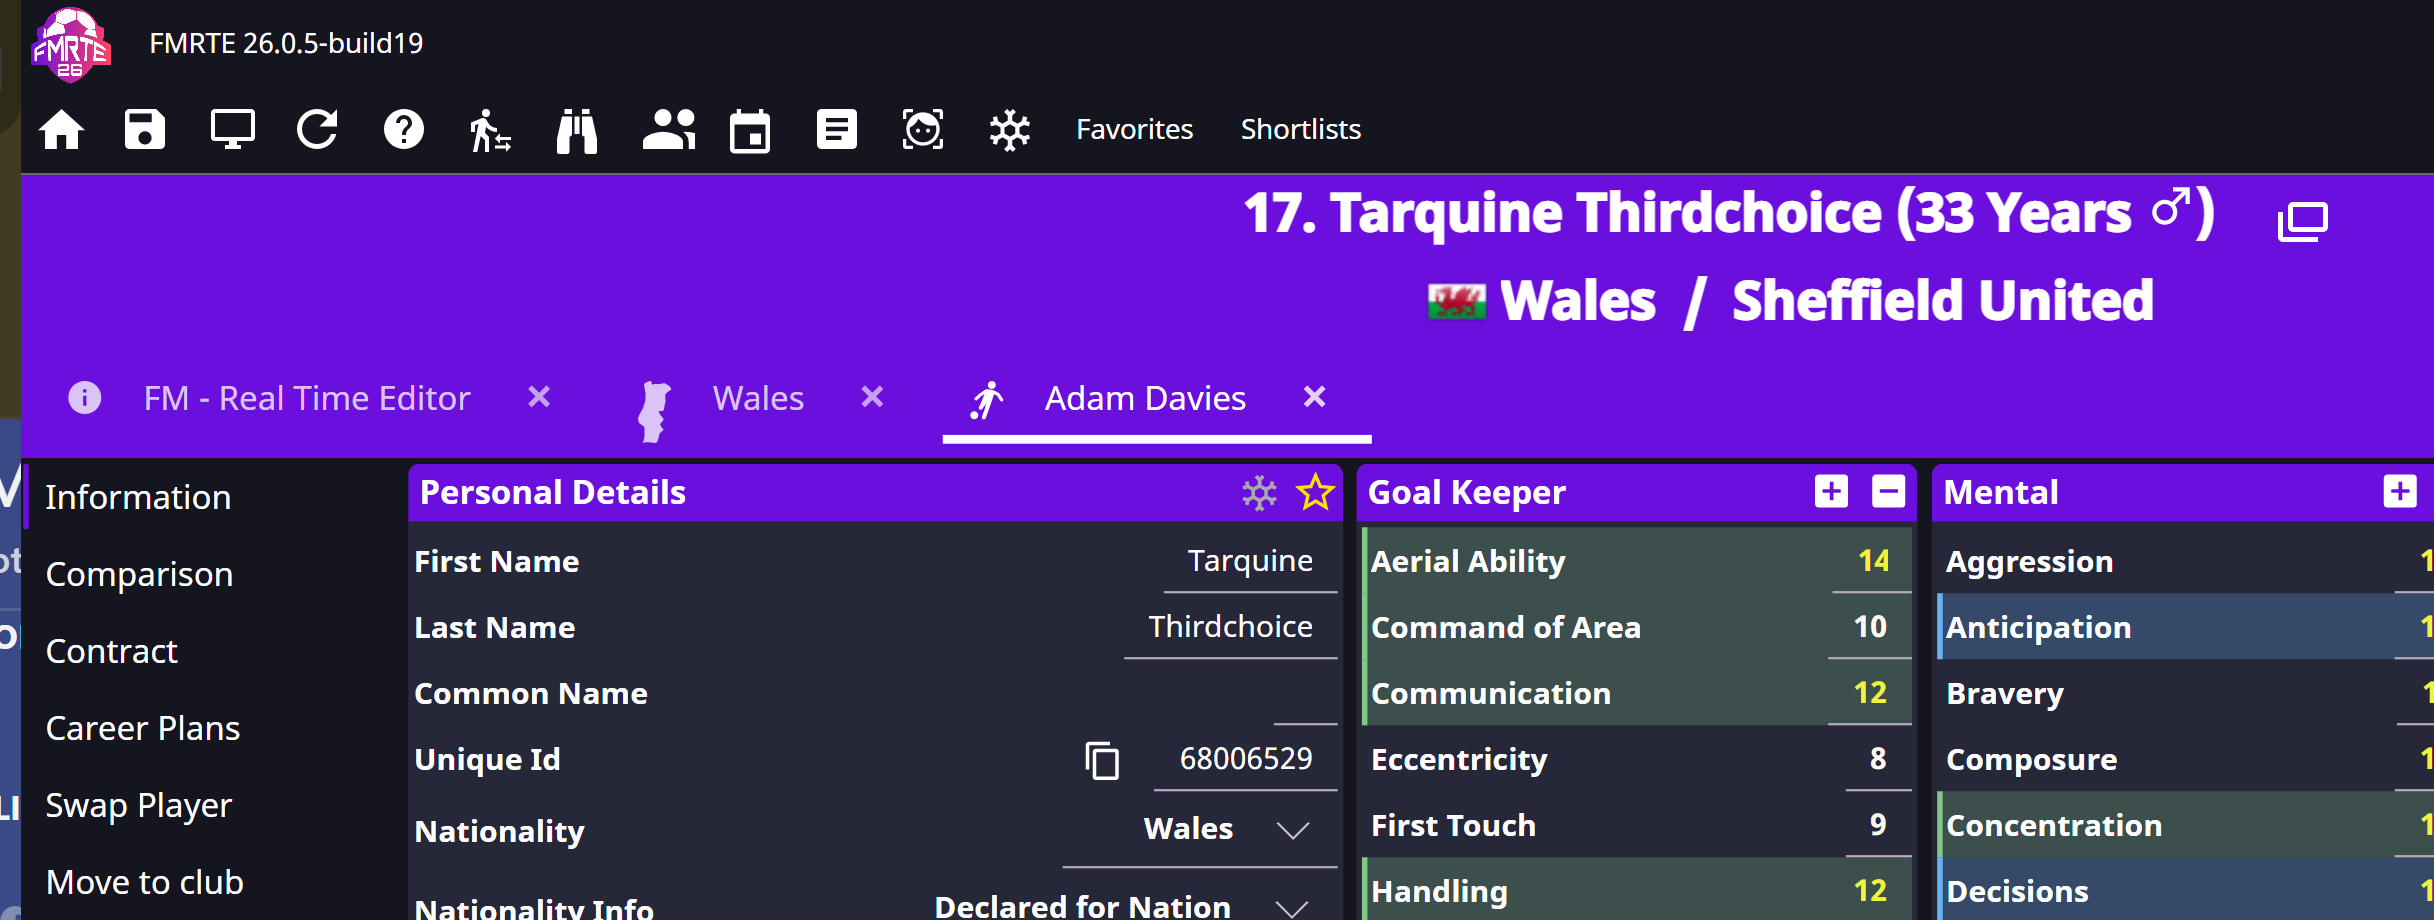Screen dimensions: 2434x920
Task: Edit the Aerial Ability value 14
Action: (x=1872, y=561)
